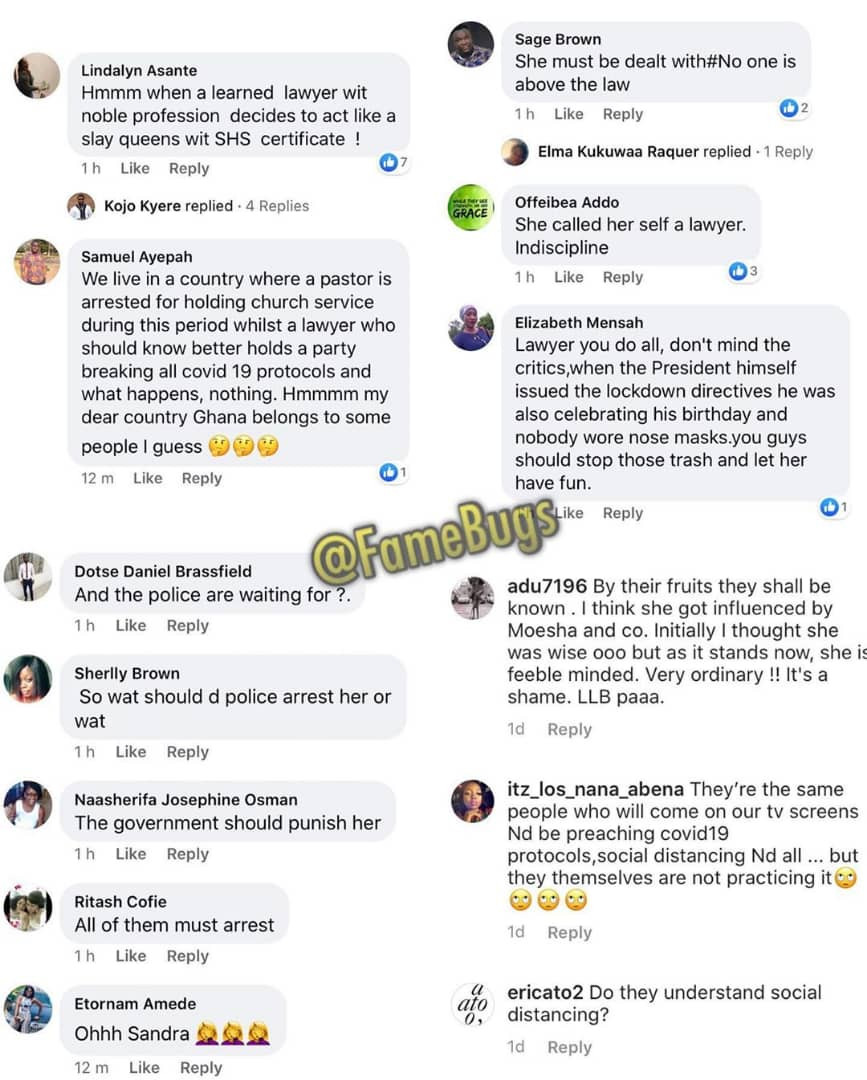Click ericato2's profile avatar
This screenshot has height=1080, width=867.
[x=472, y=1004]
